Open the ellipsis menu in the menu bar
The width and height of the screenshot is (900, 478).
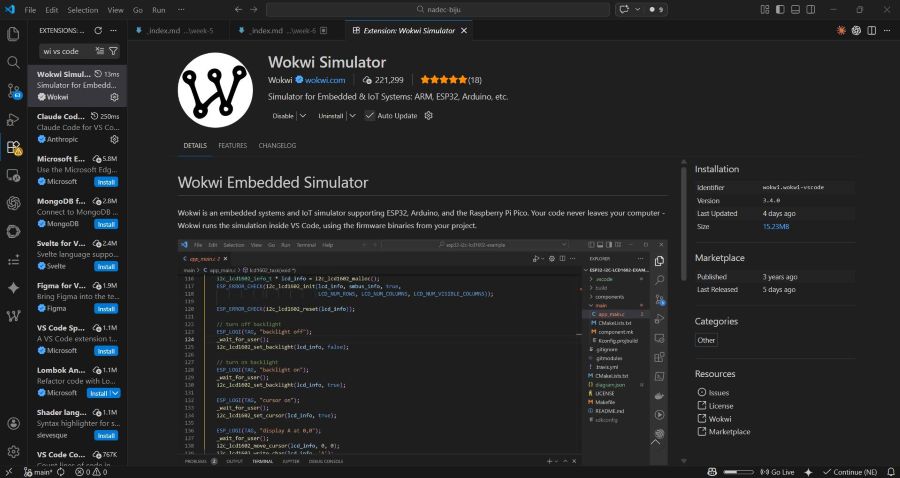181,10
